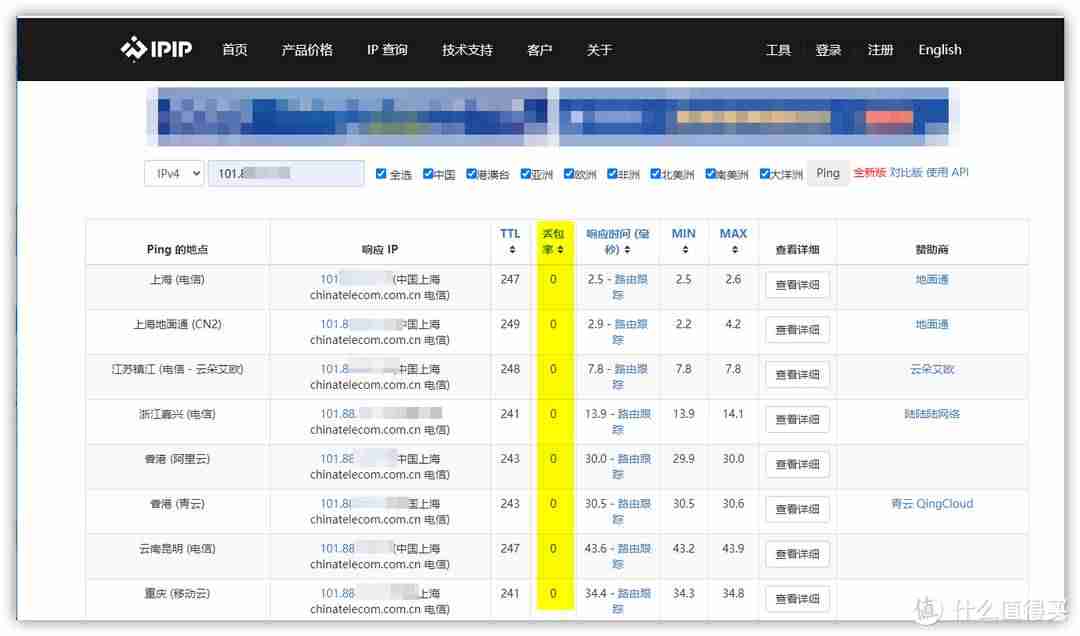Click 查看详细 for 重庆 (移动云) row

click(798, 599)
